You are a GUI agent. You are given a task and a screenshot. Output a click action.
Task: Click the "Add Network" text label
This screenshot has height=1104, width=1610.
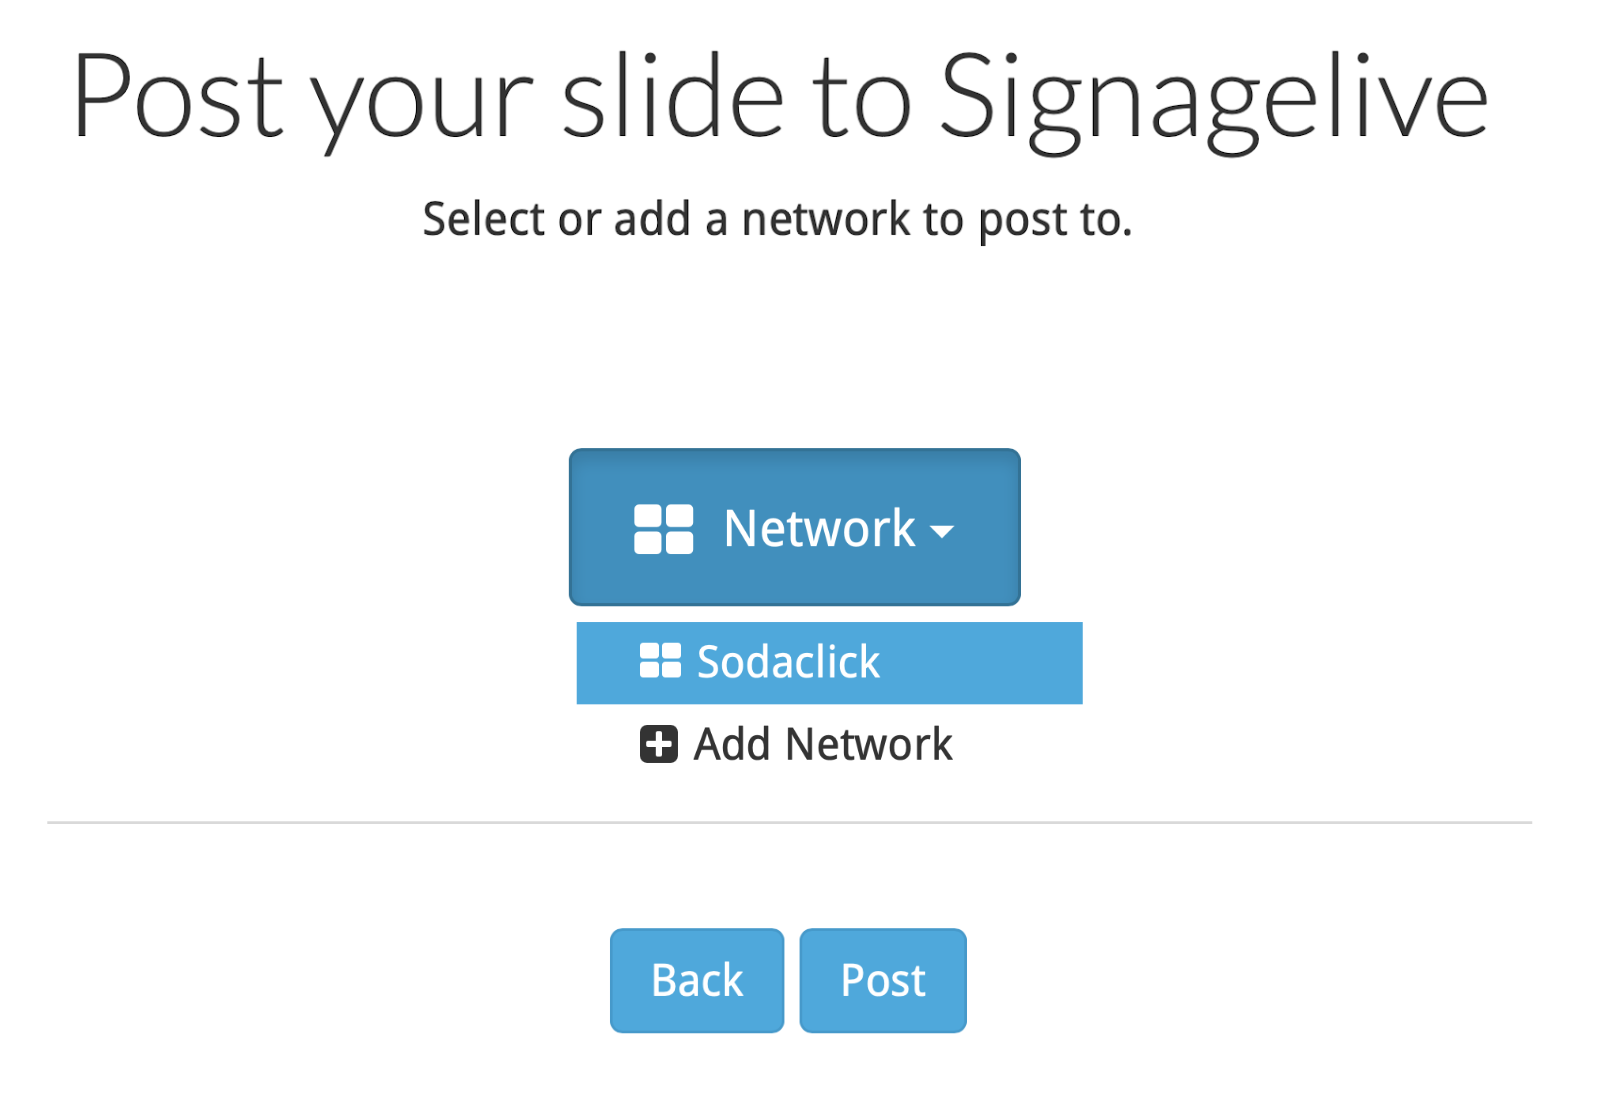823,745
